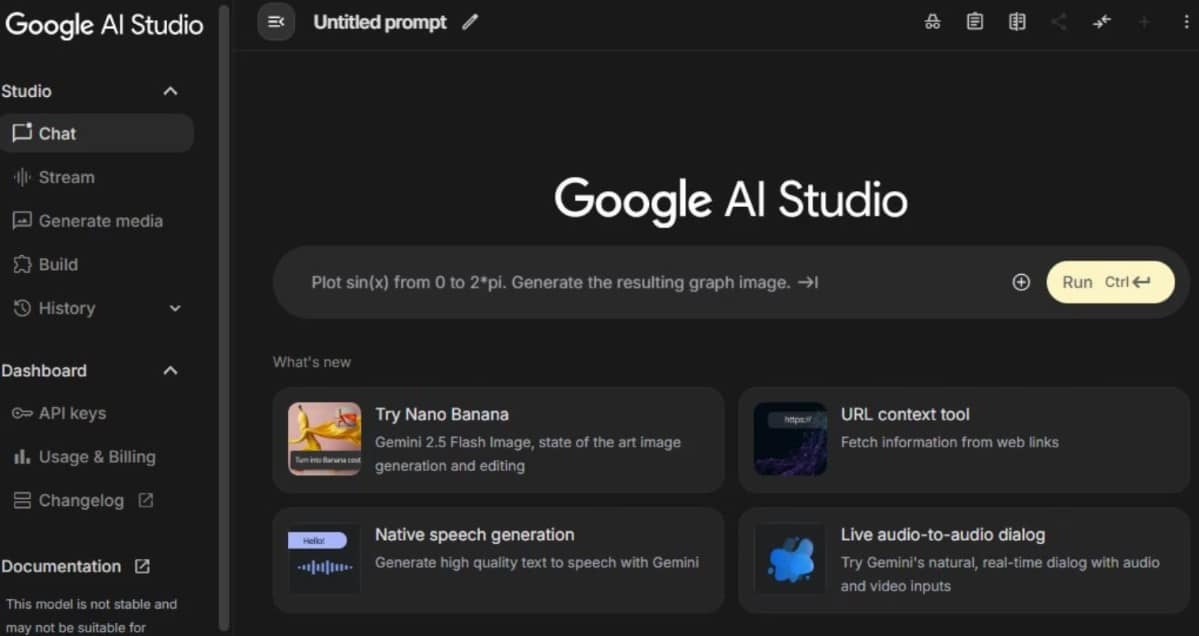Collapse the left sidebar

pos(276,21)
